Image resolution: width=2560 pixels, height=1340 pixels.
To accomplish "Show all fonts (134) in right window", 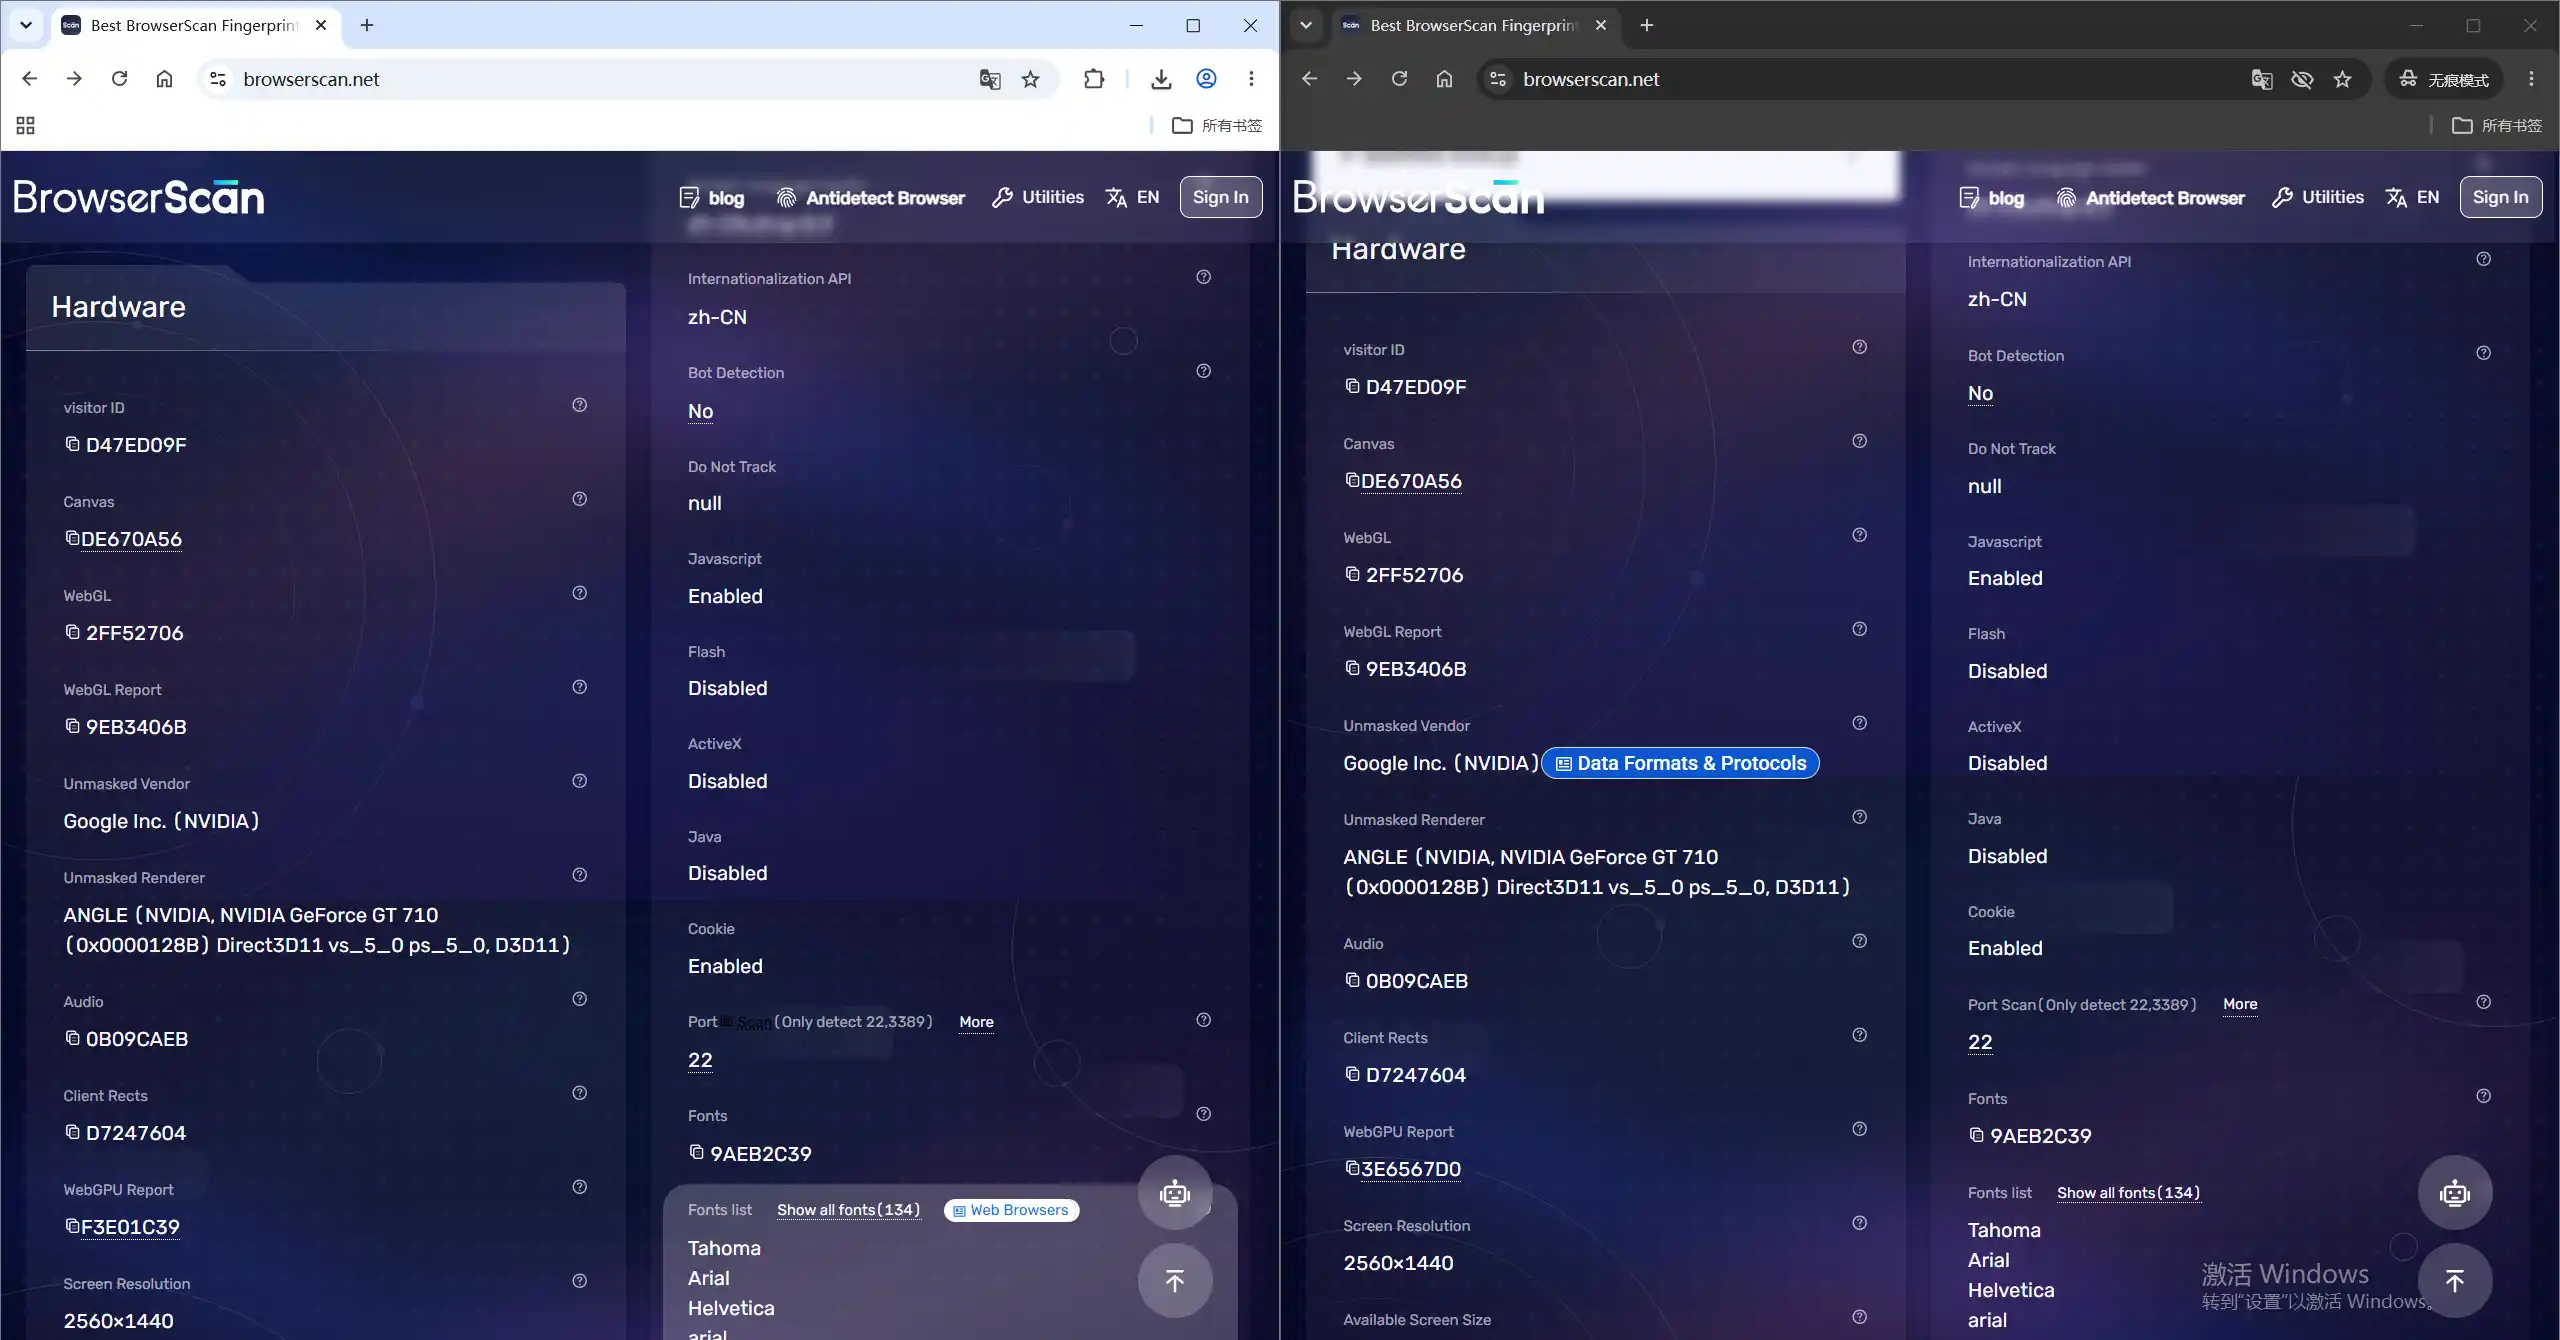I will pos(2129,1193).
